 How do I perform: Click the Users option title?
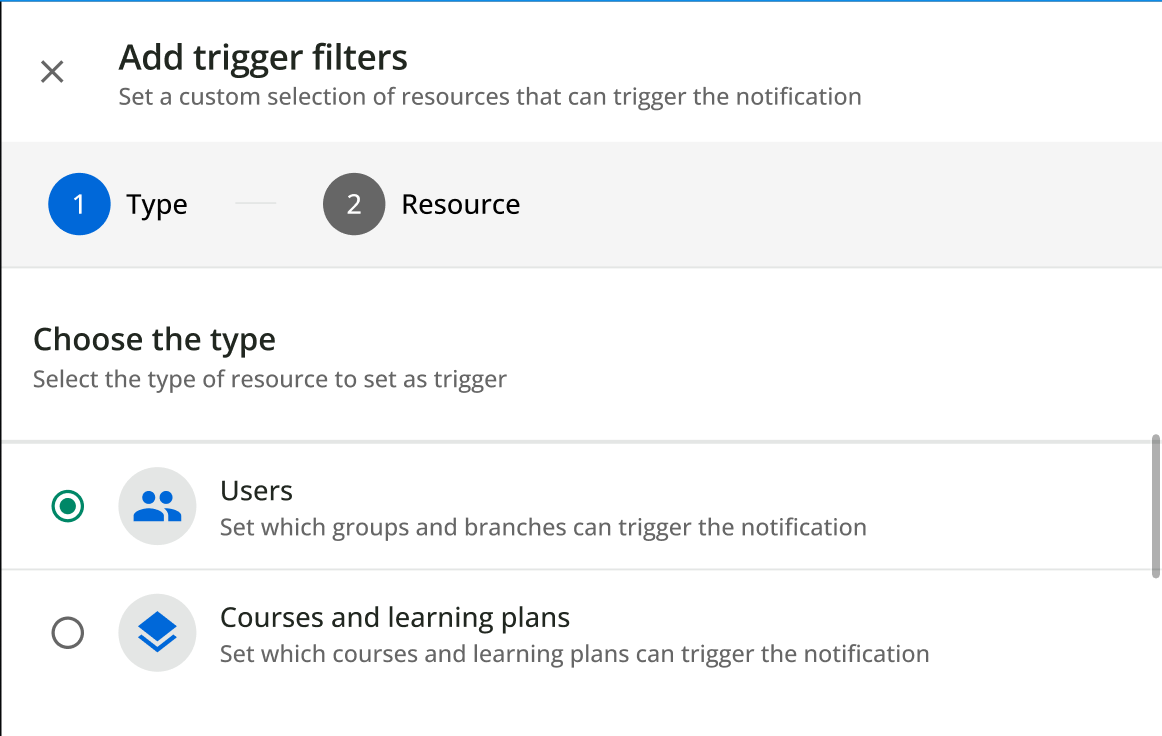pos(256,491)
